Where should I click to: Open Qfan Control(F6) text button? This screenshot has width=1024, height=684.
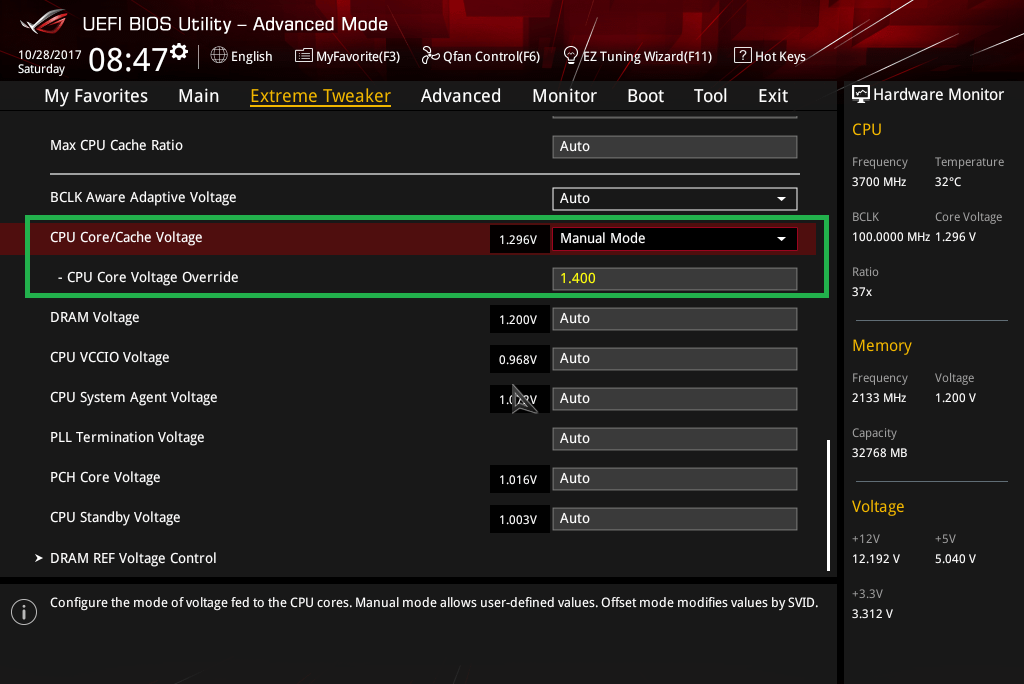coord(491,57)
